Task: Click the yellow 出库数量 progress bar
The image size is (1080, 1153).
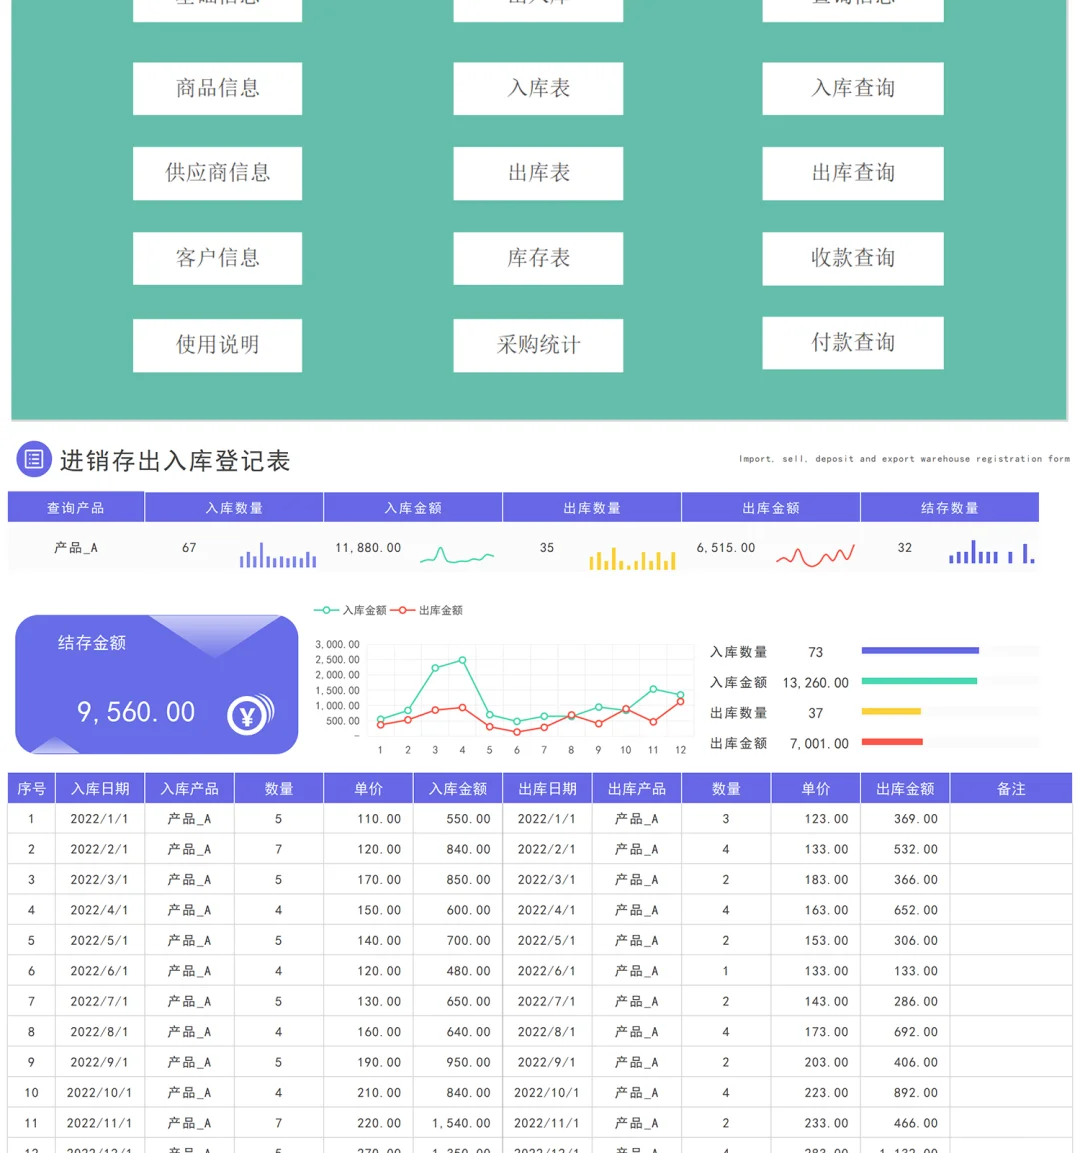Action: 891,712
